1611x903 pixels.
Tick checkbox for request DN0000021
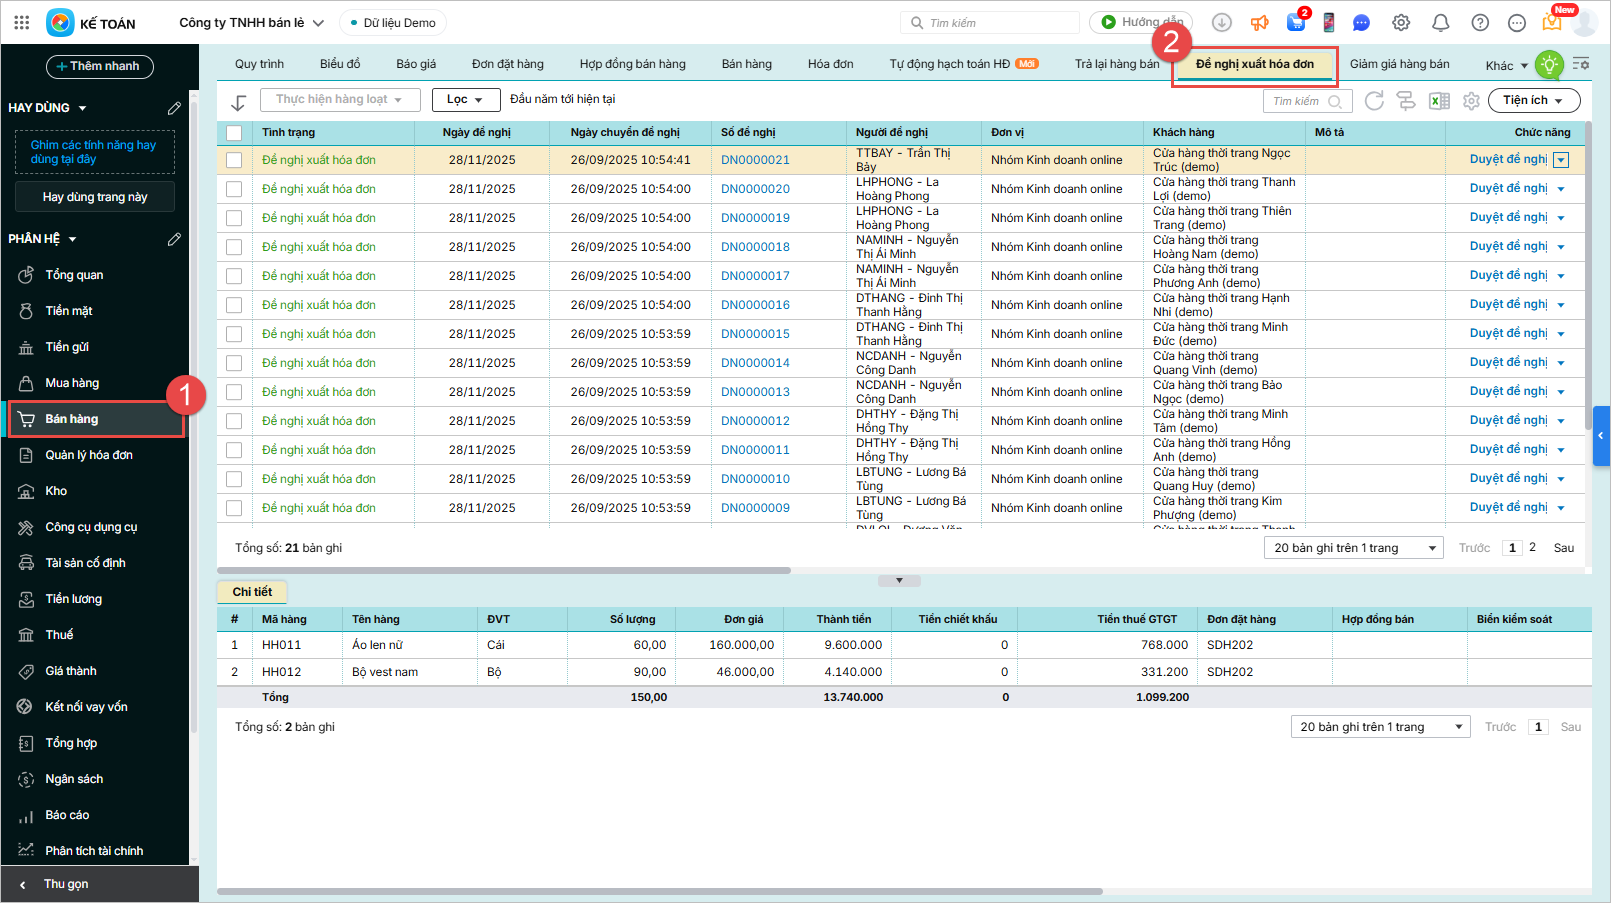(234, 160)
